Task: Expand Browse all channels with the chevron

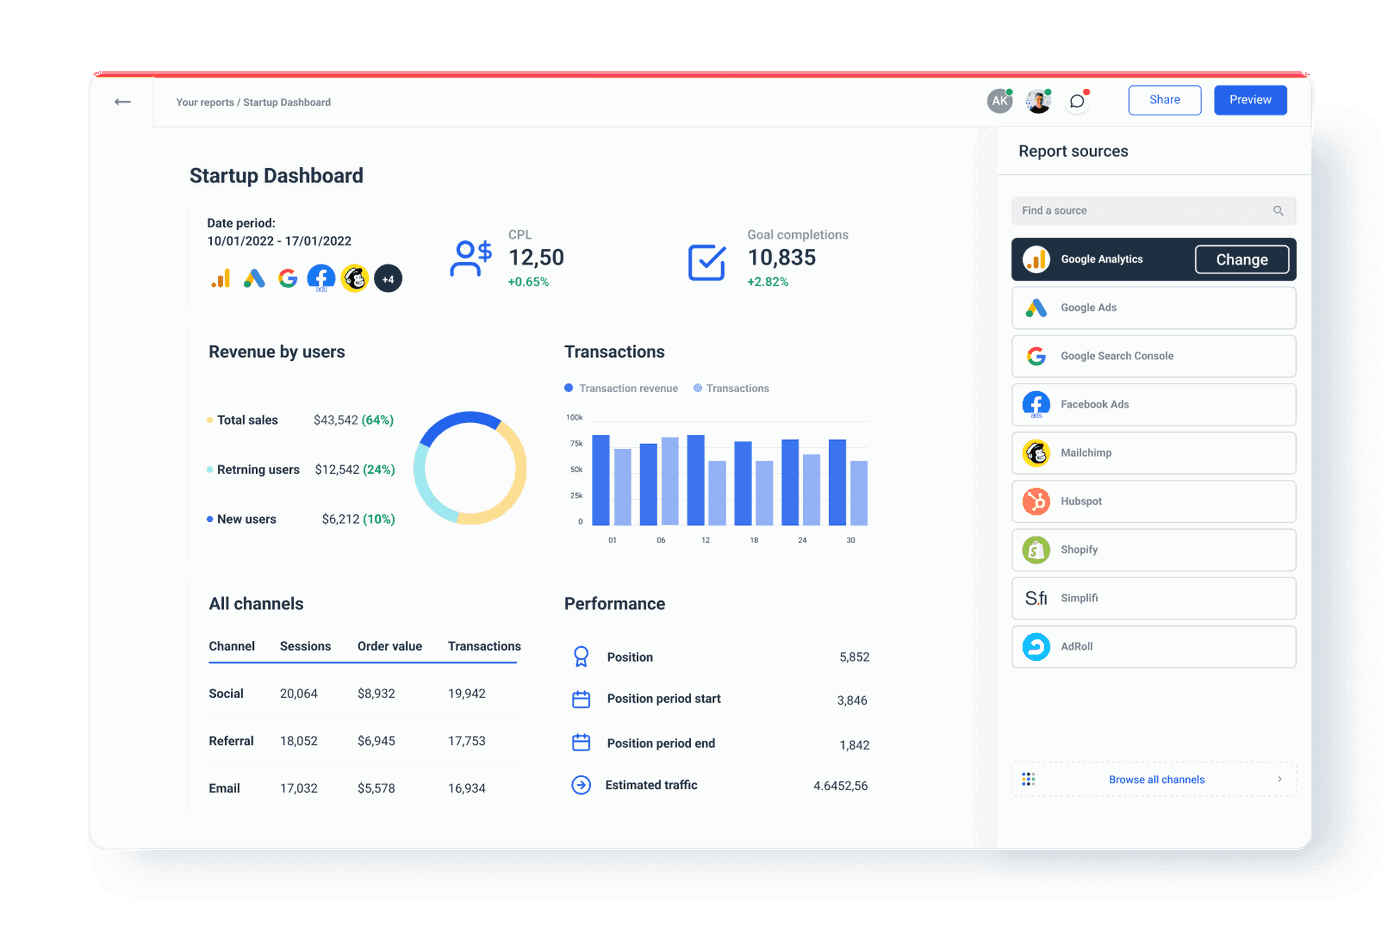Action: [1279, 779]
